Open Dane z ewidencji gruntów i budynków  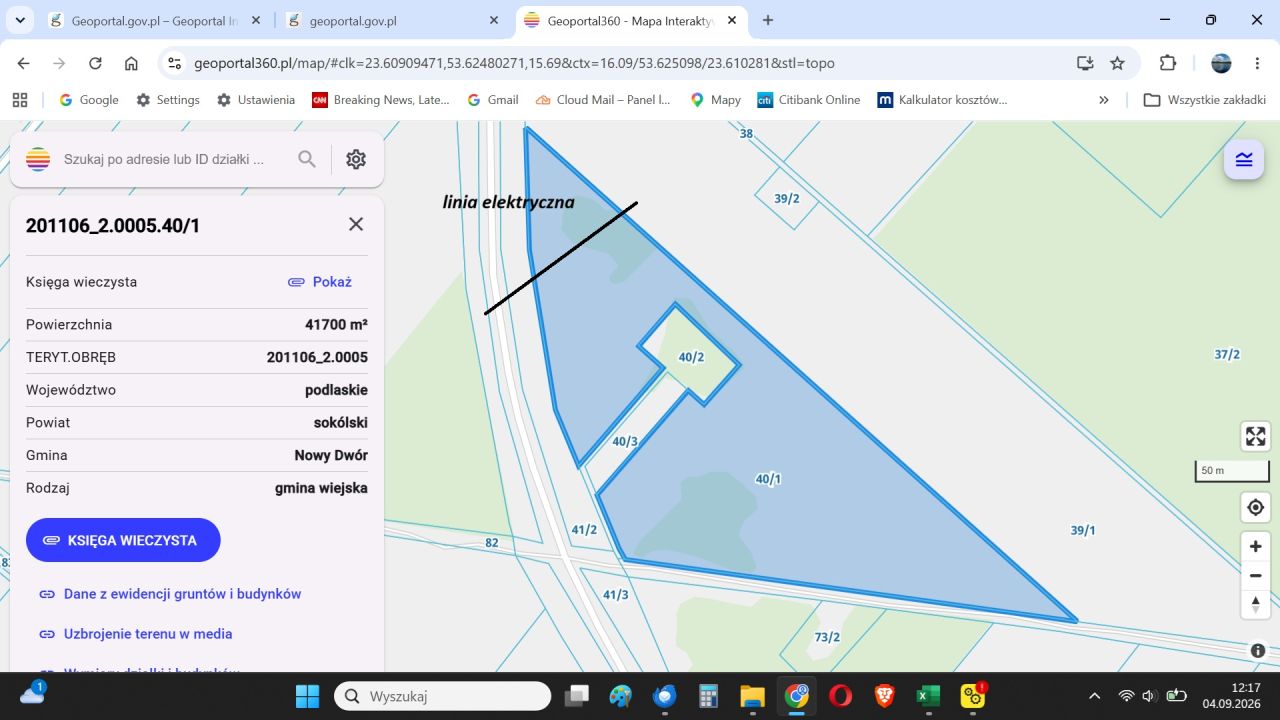click(x=170, y=594)
